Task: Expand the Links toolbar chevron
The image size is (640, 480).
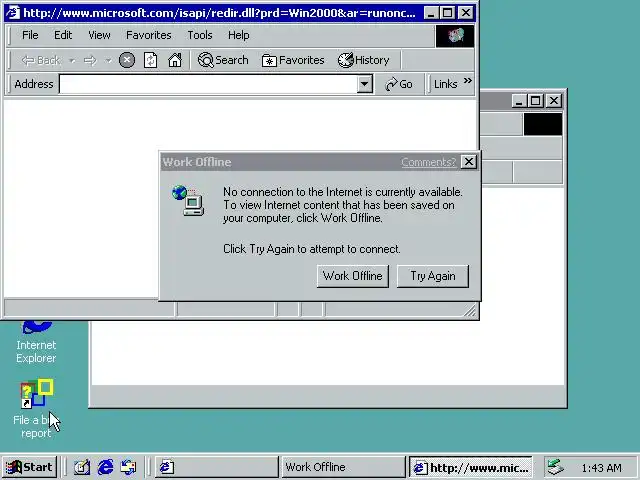Action: click(x=468, y=80)
